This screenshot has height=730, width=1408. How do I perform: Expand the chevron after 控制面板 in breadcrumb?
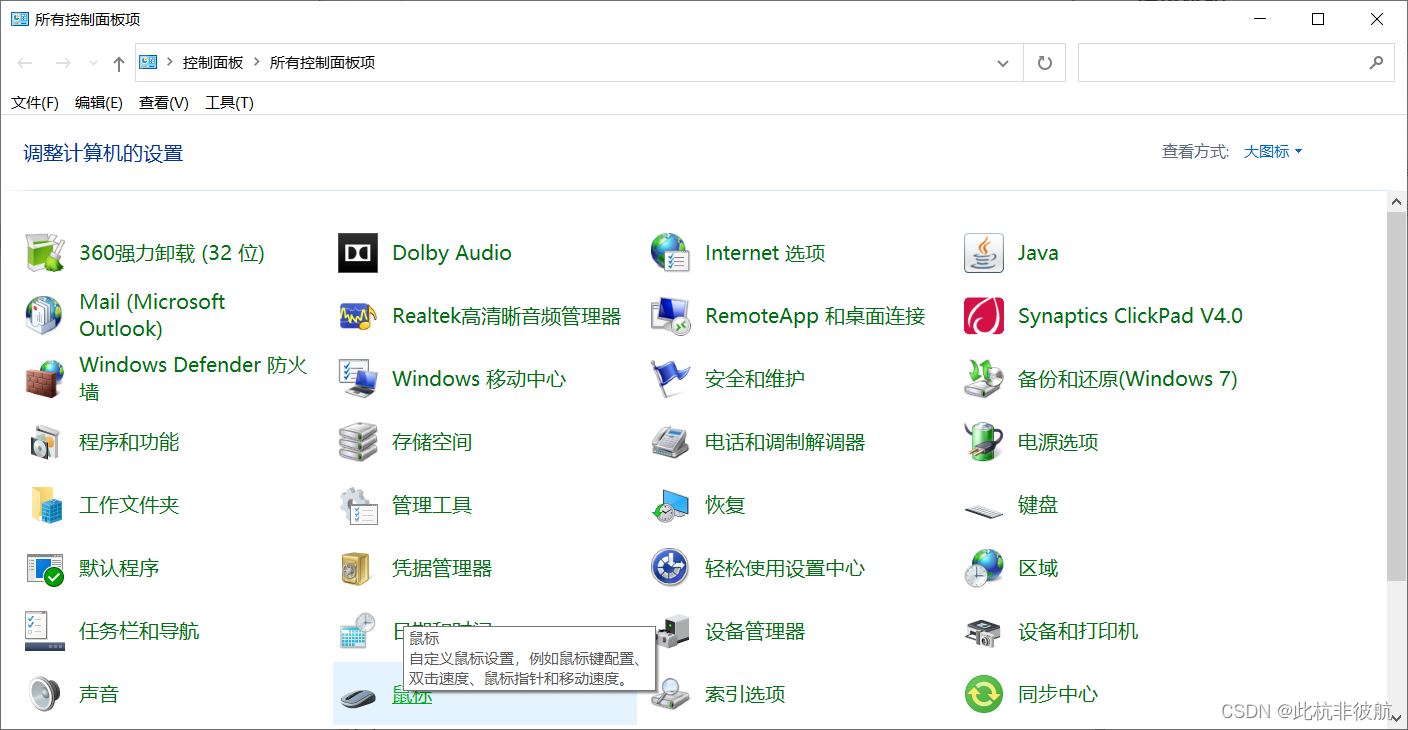(257, 62)
